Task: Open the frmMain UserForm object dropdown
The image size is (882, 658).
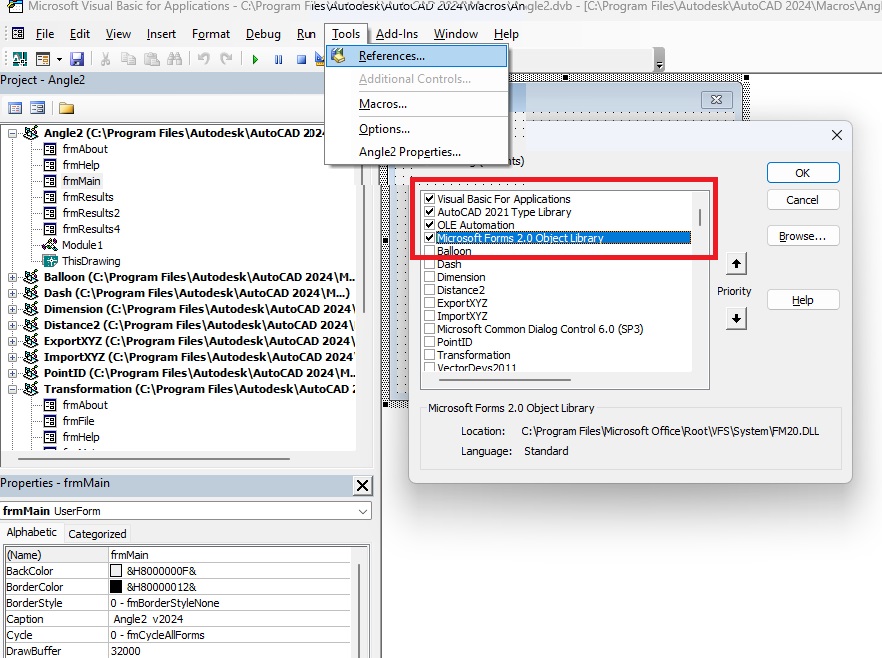Action: click(x=362, y=511)
